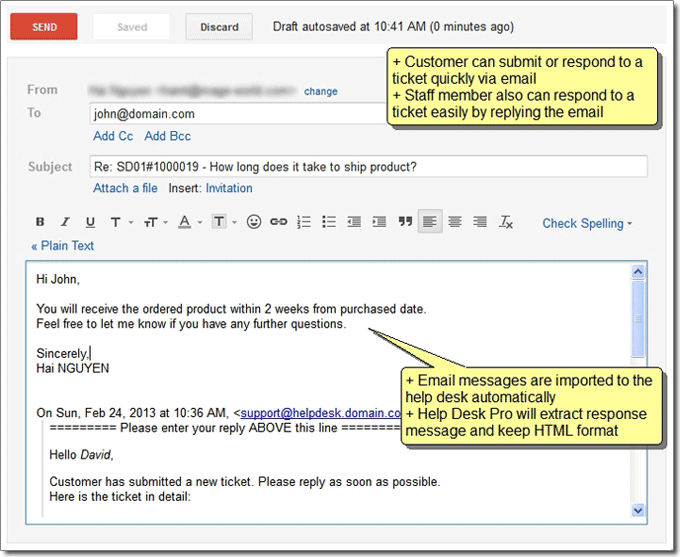This screenshot has height=557, width=680.
Task: Remove text formatting
Action: pyautogui.click(x=506, y=222)
